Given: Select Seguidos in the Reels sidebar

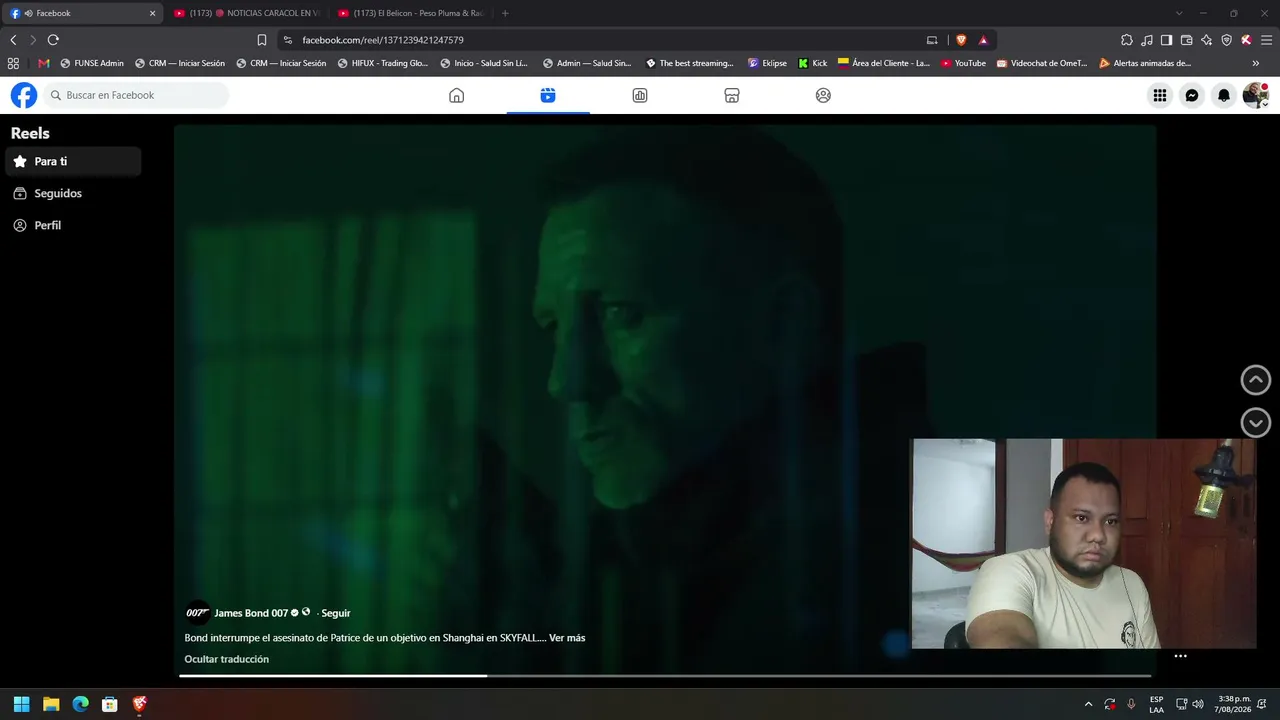Looking at the screenshot, I should pyautogui.click(x=73, y=193).
